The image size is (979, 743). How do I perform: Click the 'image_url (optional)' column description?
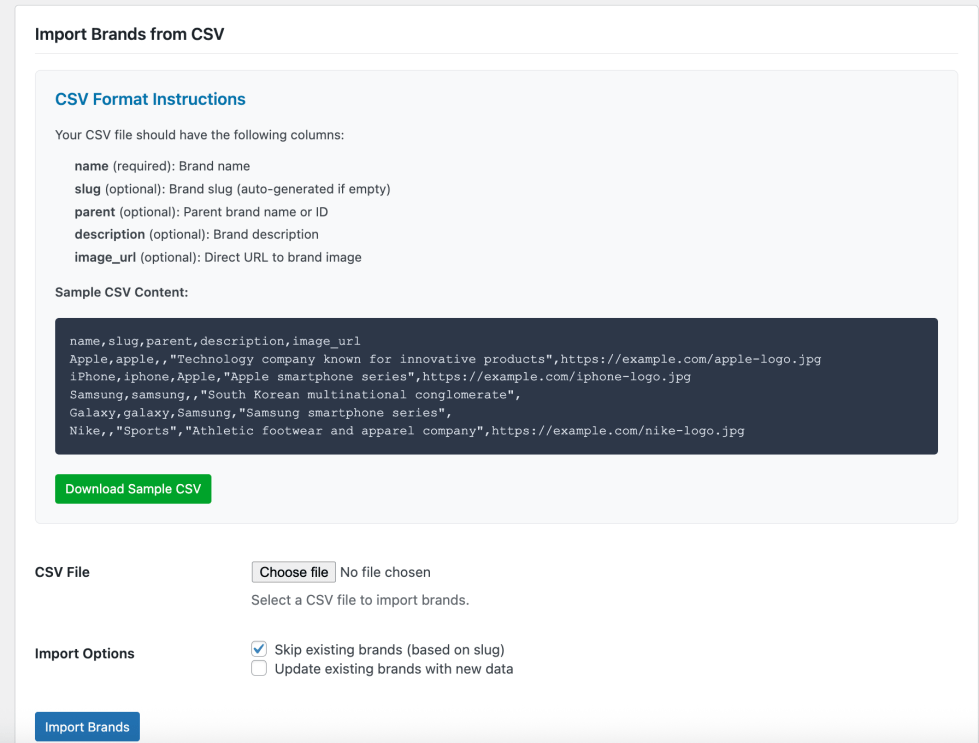(218, 257)
